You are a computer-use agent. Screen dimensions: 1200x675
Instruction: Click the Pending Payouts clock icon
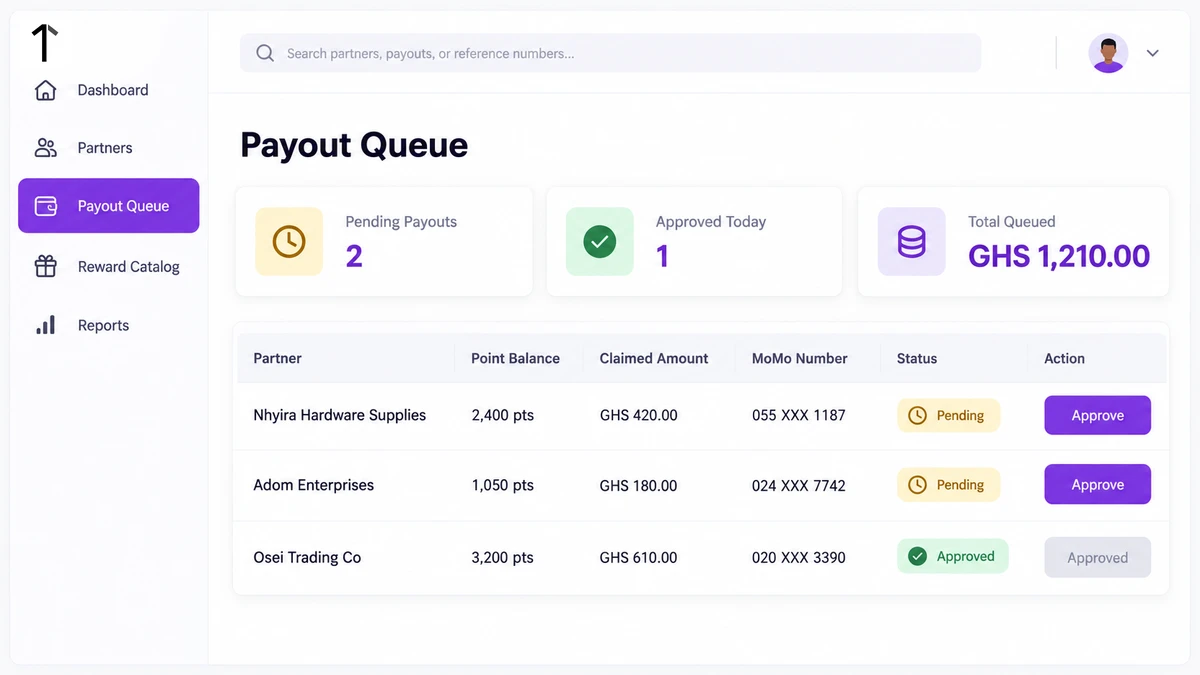[x=289, y=241]
